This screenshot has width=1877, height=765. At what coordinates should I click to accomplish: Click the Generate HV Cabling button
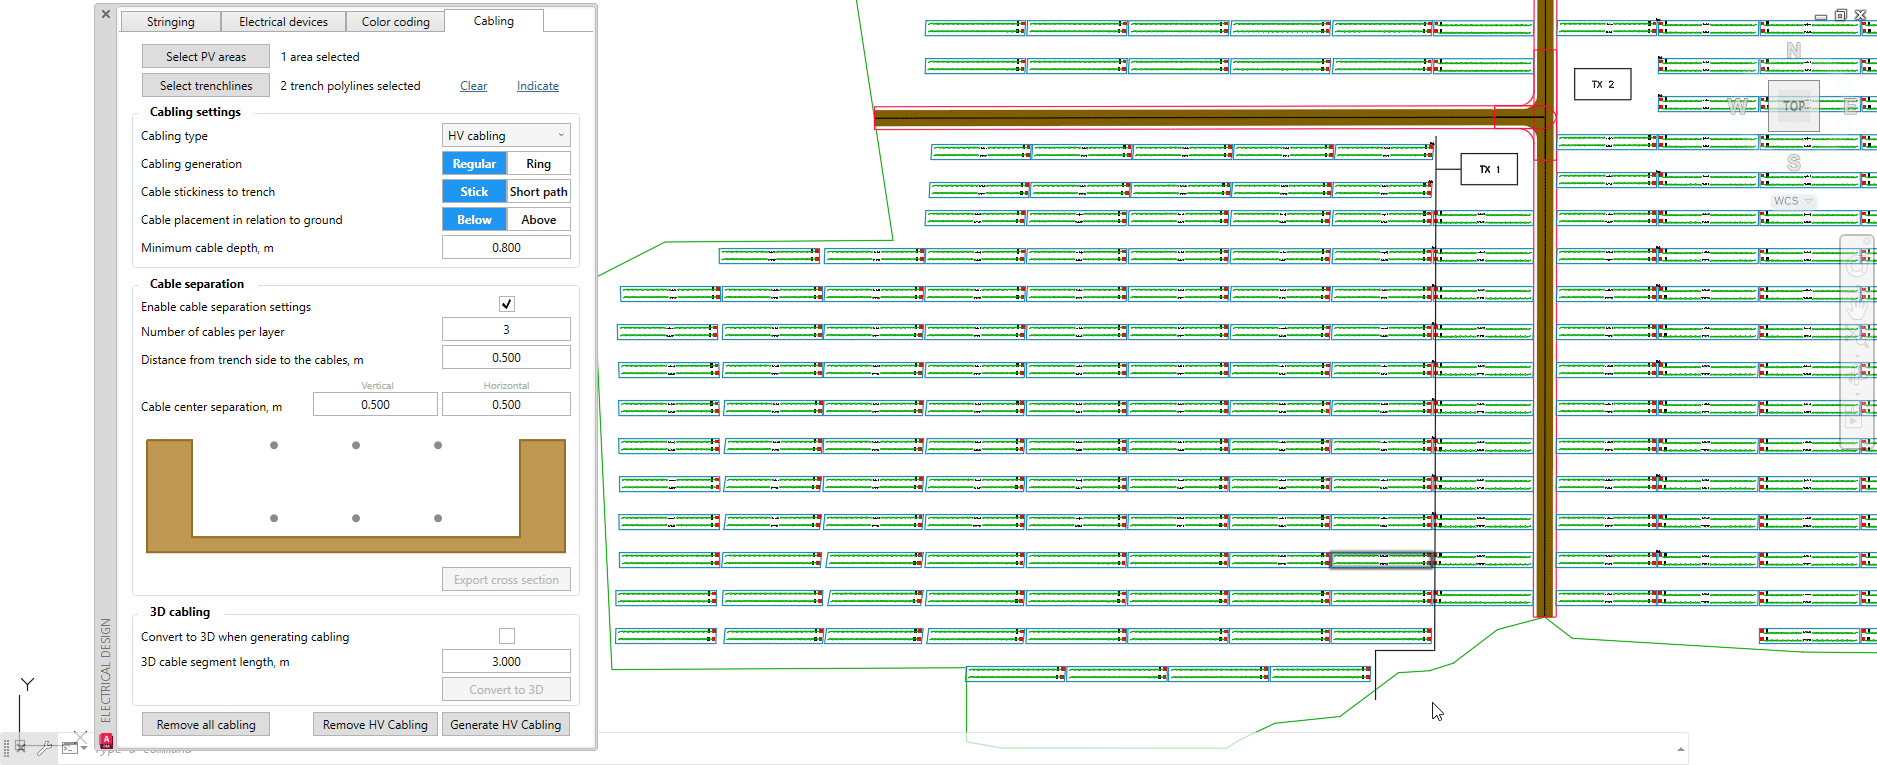click(505, 725)
